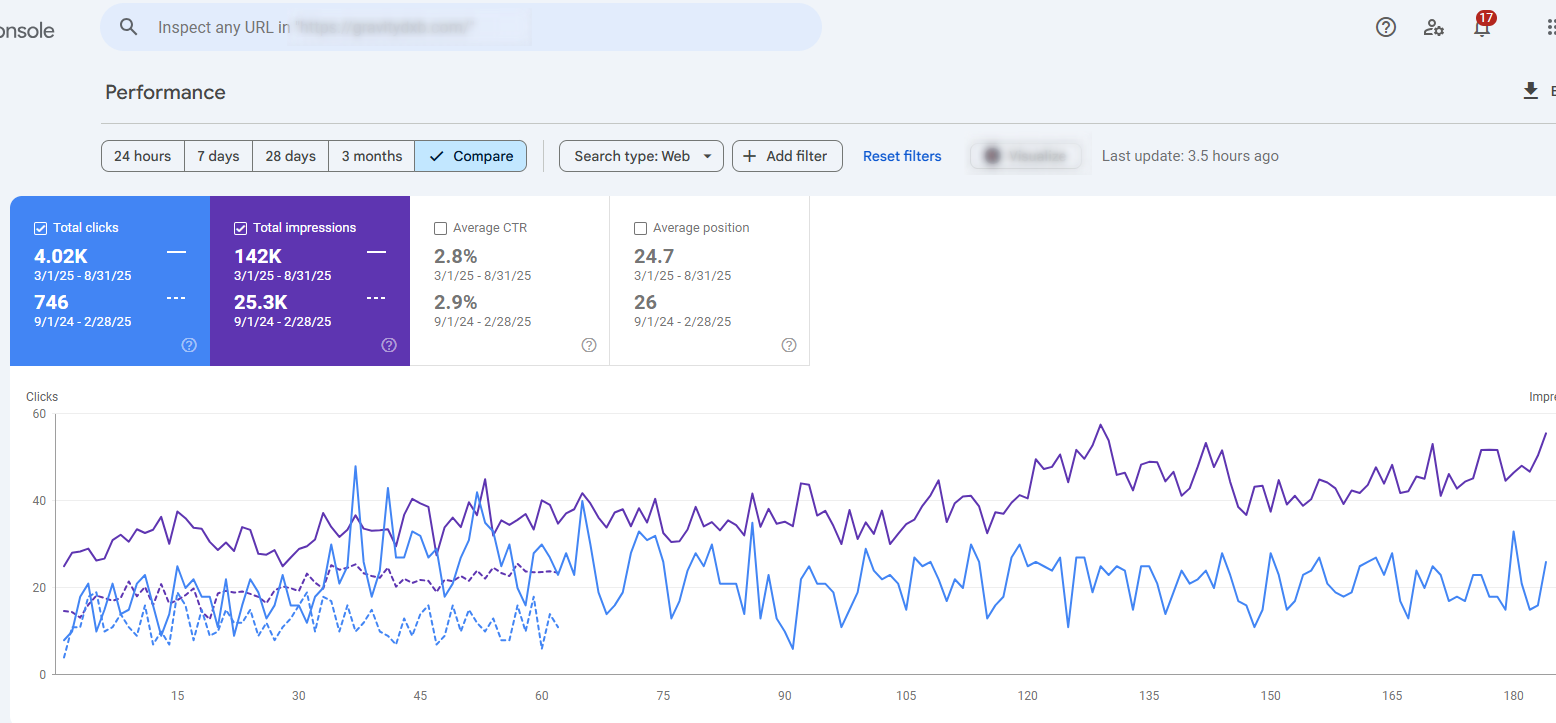The height and width of the screenshot is (723, 1556).
Task: Switch to the 28 days range
Action: pos(290,156)
